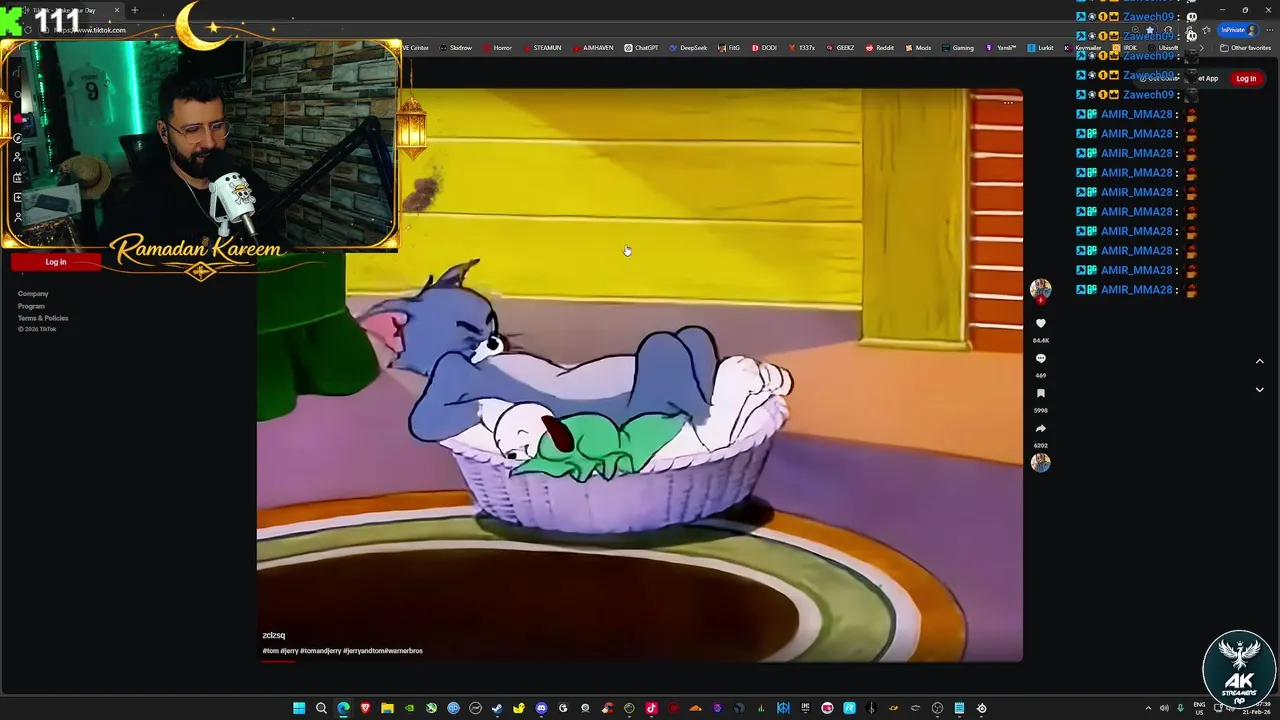
Task: Go to previous video with up chevron
Action: coord(1259,361)
